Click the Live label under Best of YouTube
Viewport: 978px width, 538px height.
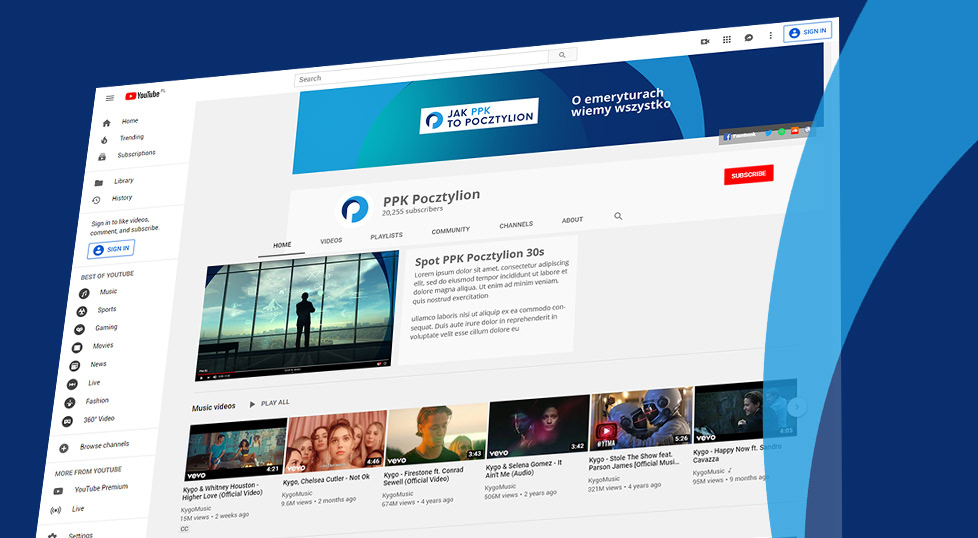(94, 383)
